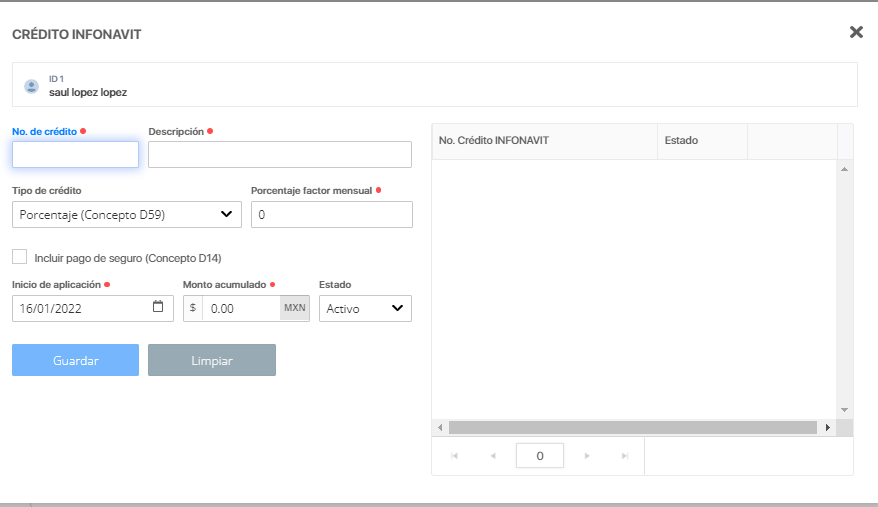Sort by No. Crédito INFONAVIT column
Image resolution: width=878 pixels, height=507 pixels.
pyautogui.click(x=544, y=141)
